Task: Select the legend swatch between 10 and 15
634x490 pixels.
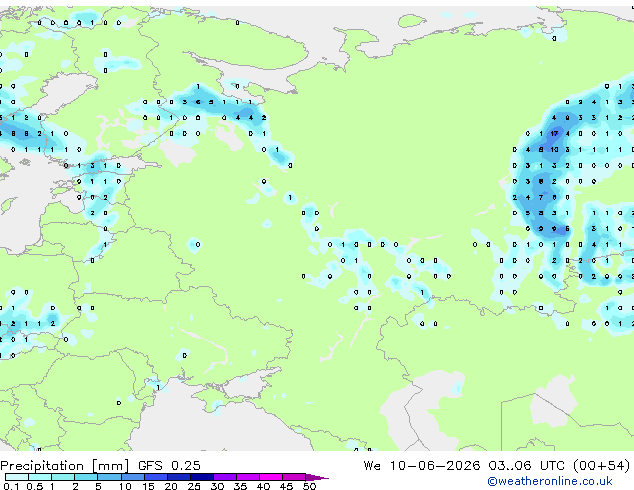Action: (x=132, y=477)
